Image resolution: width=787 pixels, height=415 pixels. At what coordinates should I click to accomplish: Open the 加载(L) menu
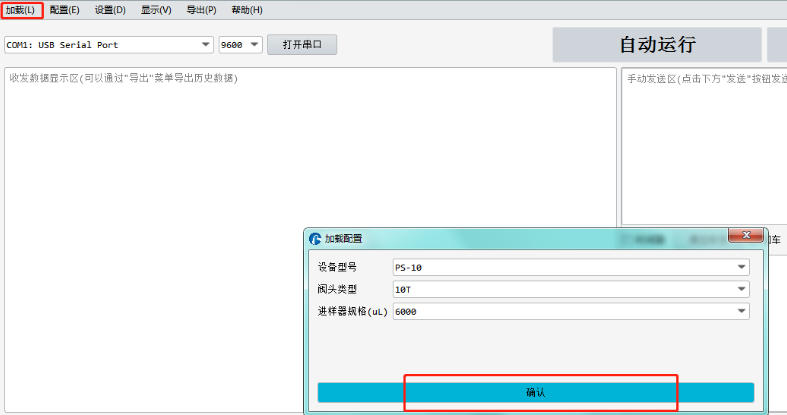(x=21, y=10)
